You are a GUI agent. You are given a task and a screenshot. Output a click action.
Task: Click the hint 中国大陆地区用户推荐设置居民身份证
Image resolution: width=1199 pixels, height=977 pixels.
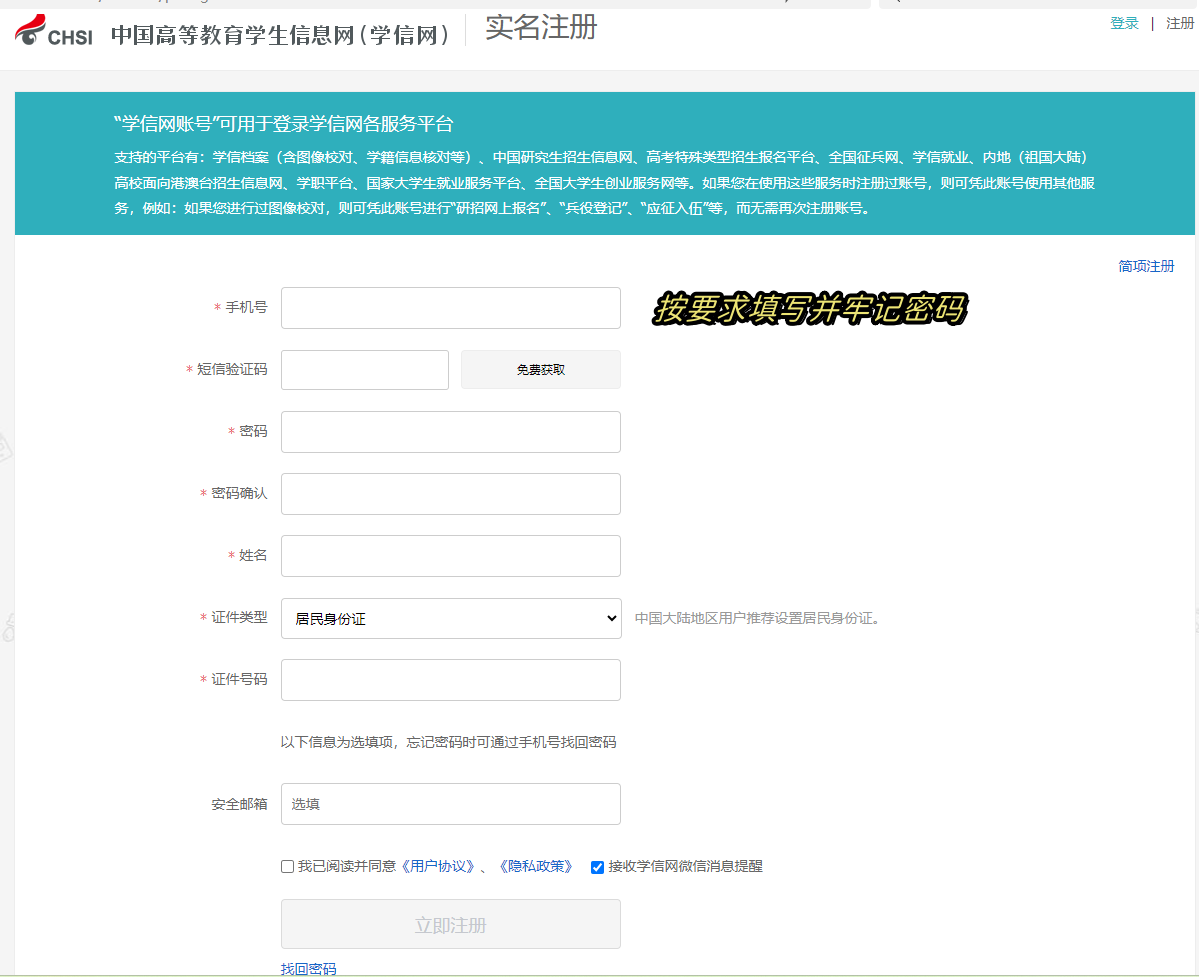[x=758, y=618]
